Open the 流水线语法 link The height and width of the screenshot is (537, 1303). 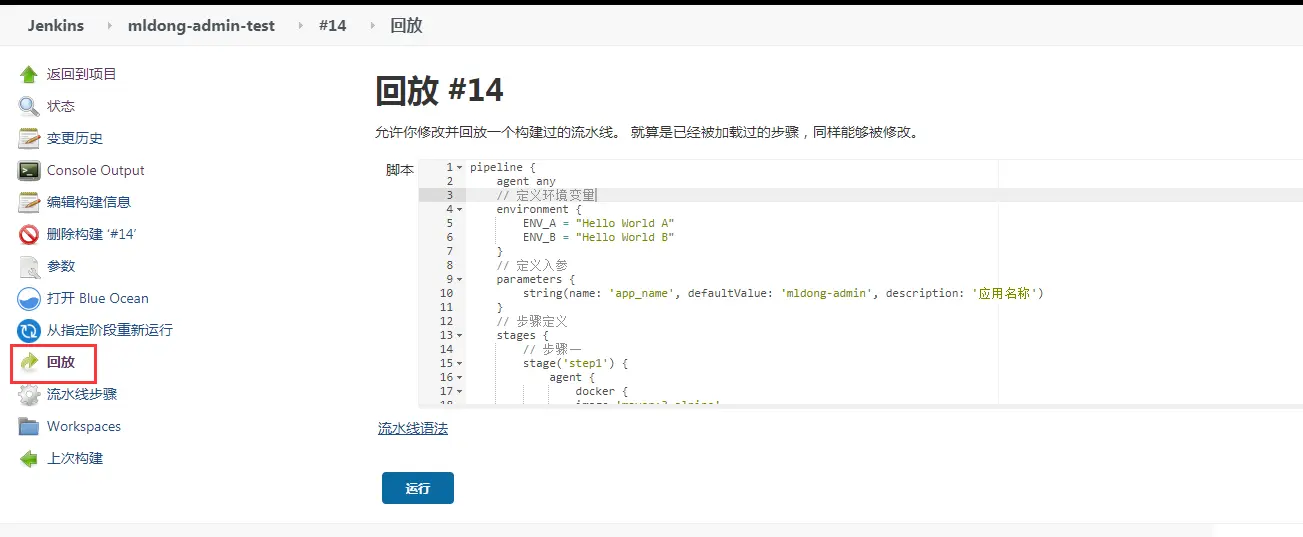(x=413, y=428)
